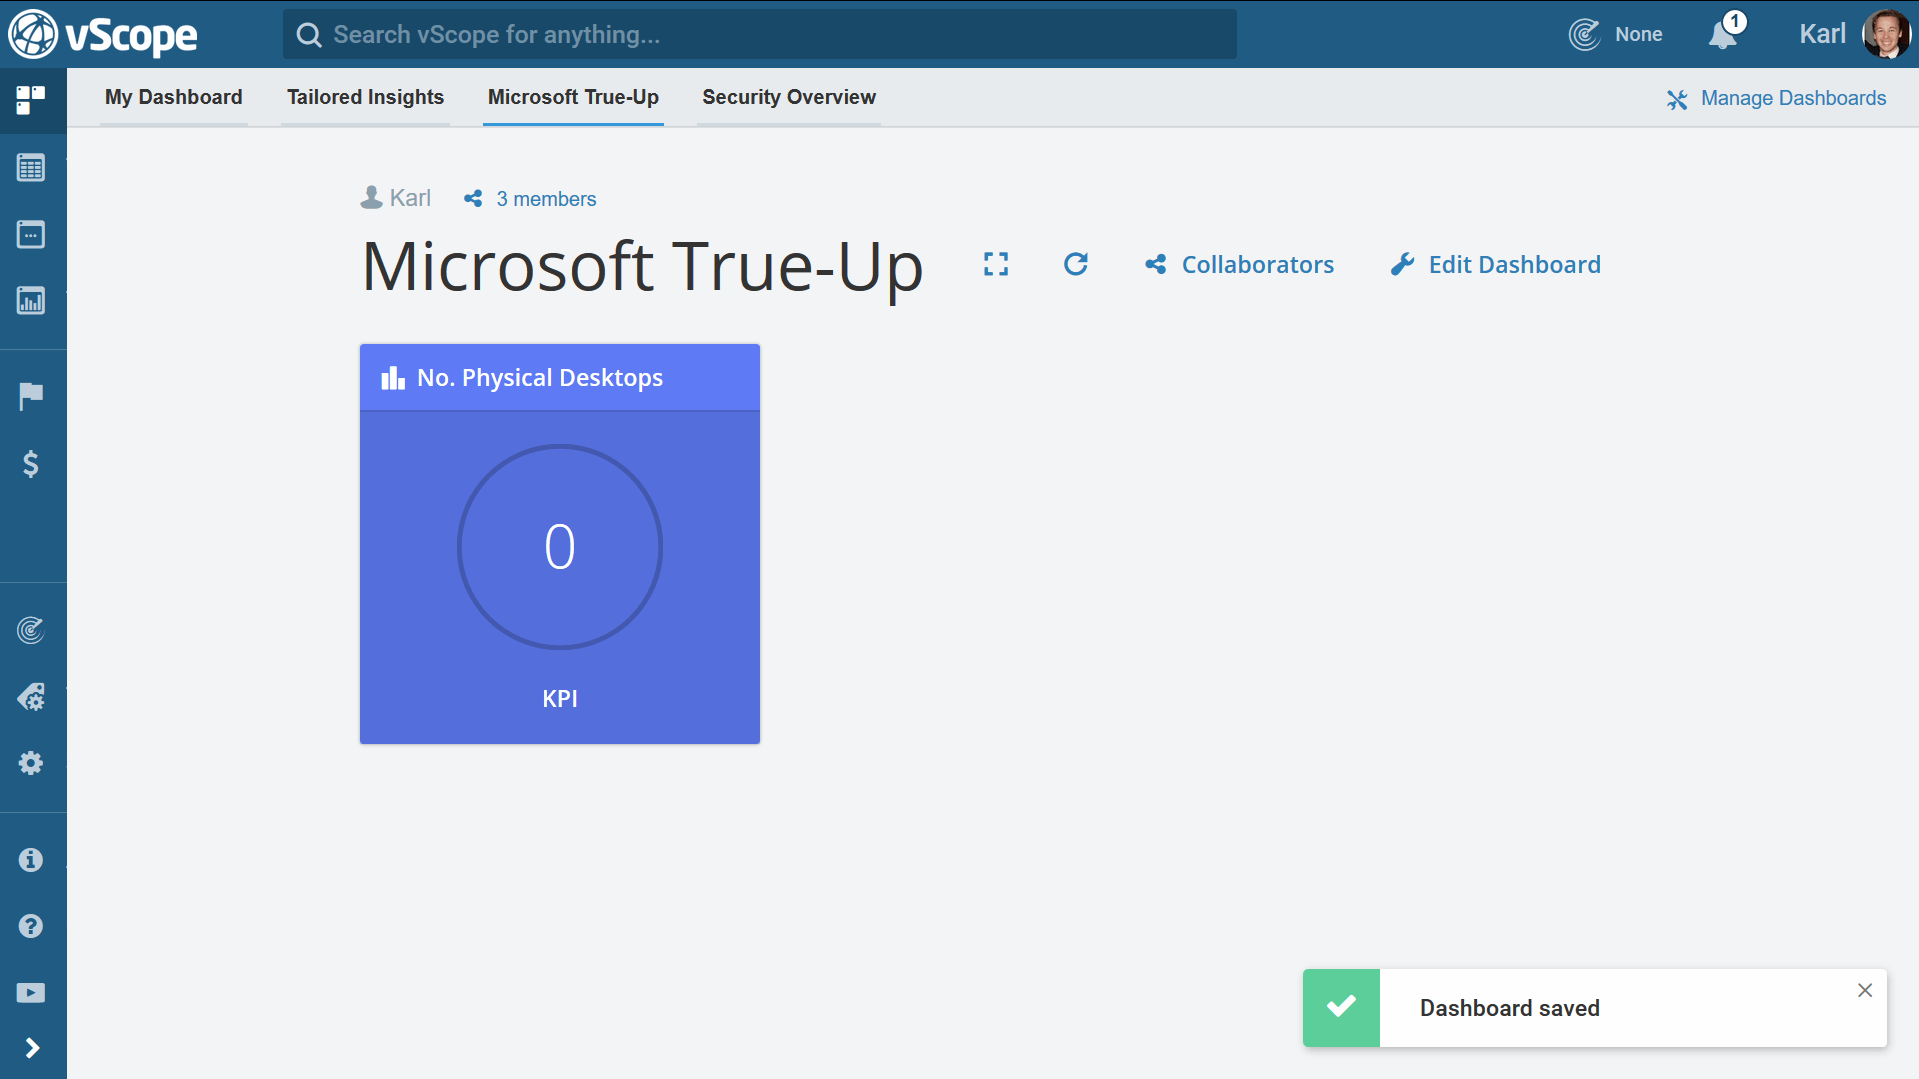Open the No. Physical Desktops widget title
Screen dimensions: 1919x1079
pos(540,378)
